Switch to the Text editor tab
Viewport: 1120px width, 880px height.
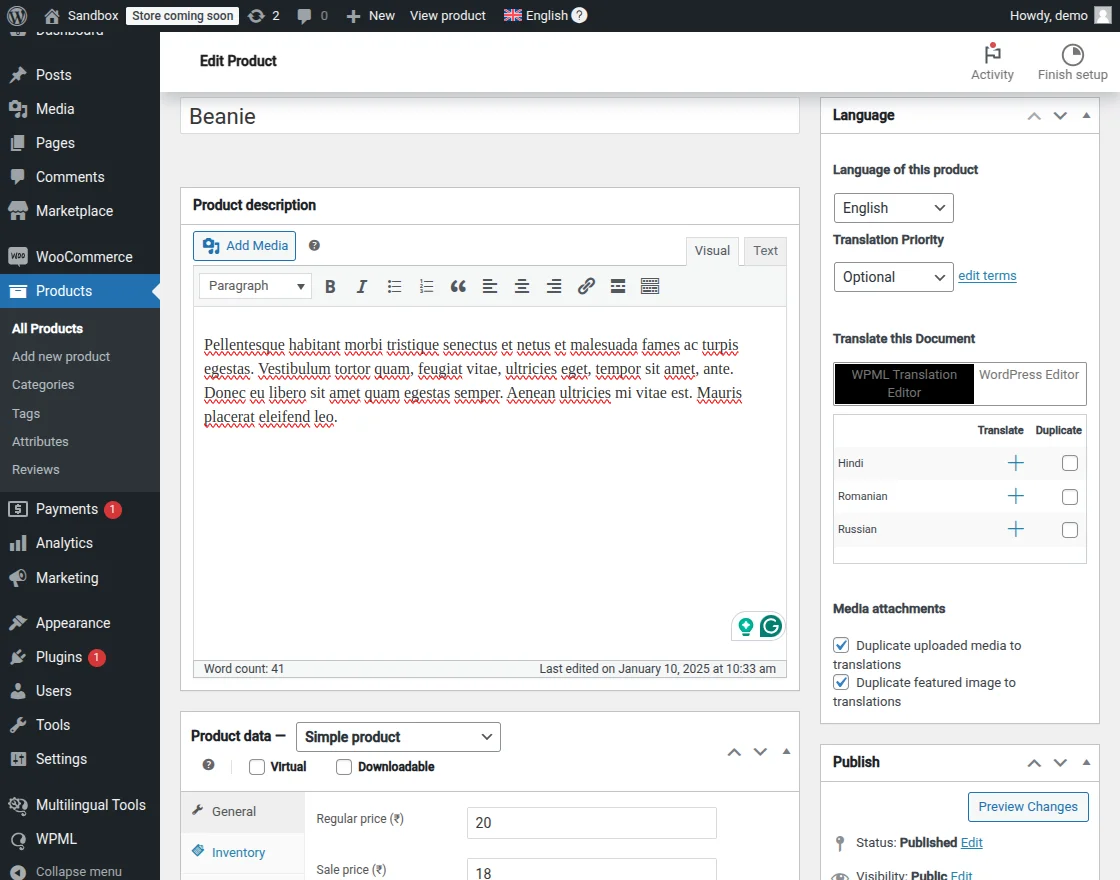pyautogui.click(x=765, y=251)
